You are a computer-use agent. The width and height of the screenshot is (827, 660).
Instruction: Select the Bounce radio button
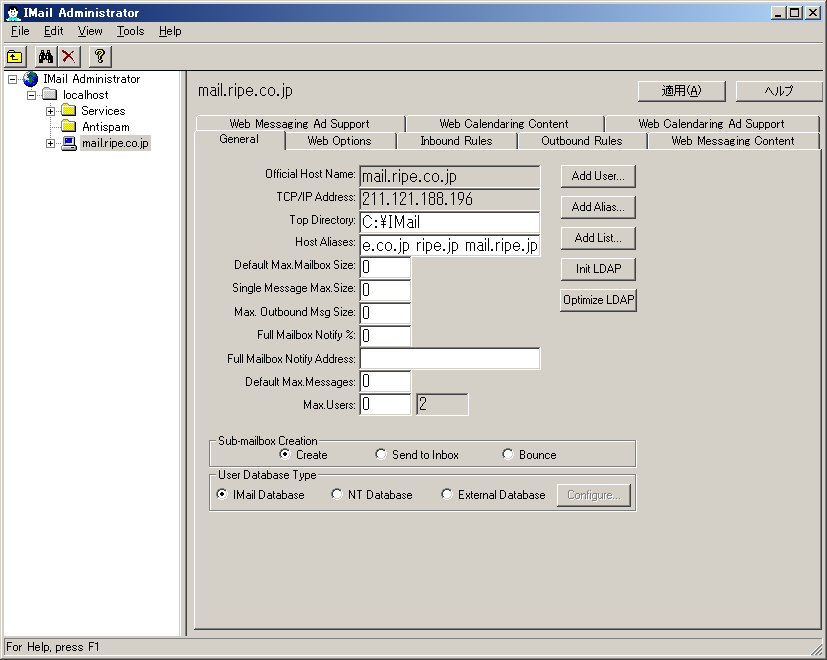(x=508, y=454)
